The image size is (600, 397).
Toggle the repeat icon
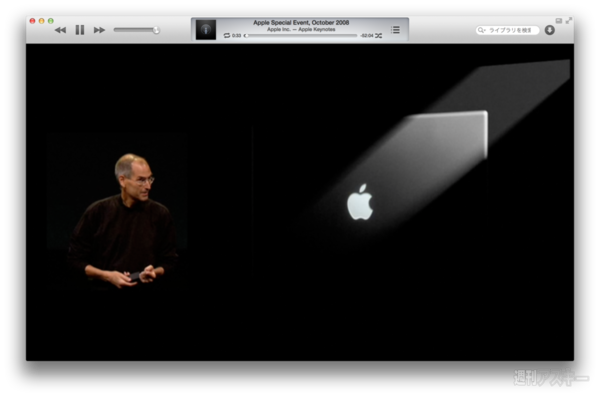(227, 36)
